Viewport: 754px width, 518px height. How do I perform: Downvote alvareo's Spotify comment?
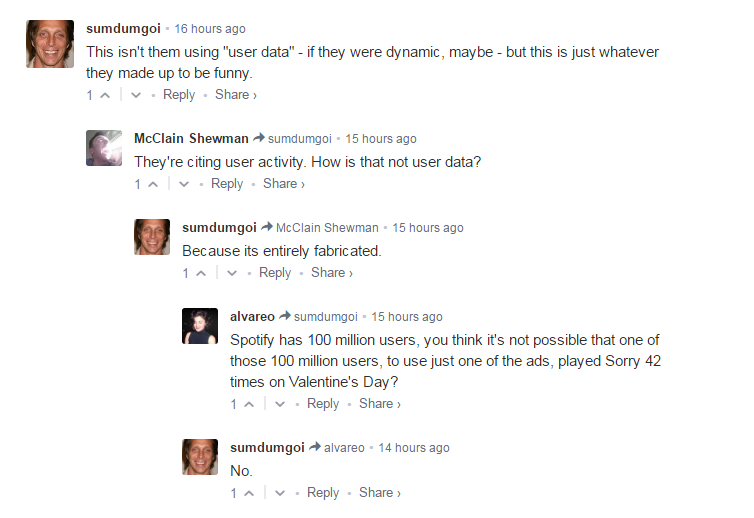280,404
